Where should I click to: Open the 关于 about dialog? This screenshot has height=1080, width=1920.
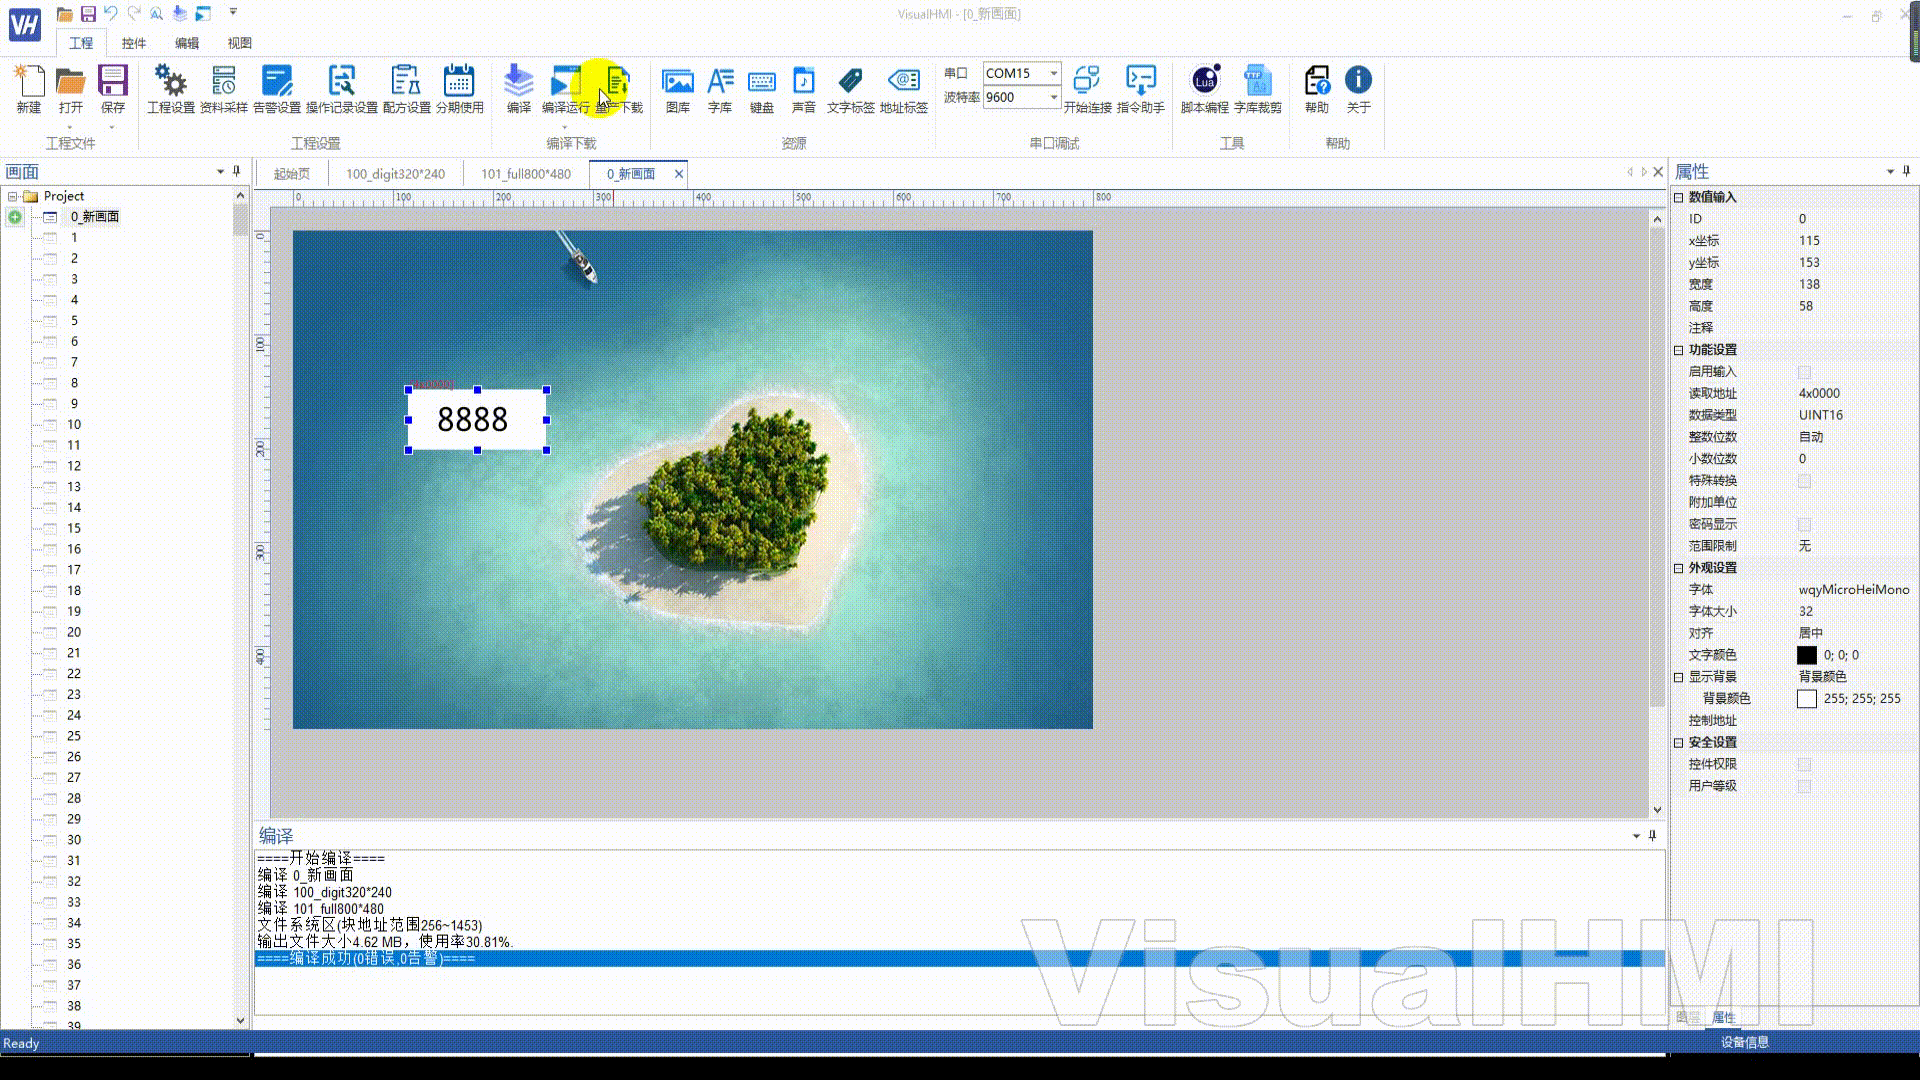[x=1358, y=89]
